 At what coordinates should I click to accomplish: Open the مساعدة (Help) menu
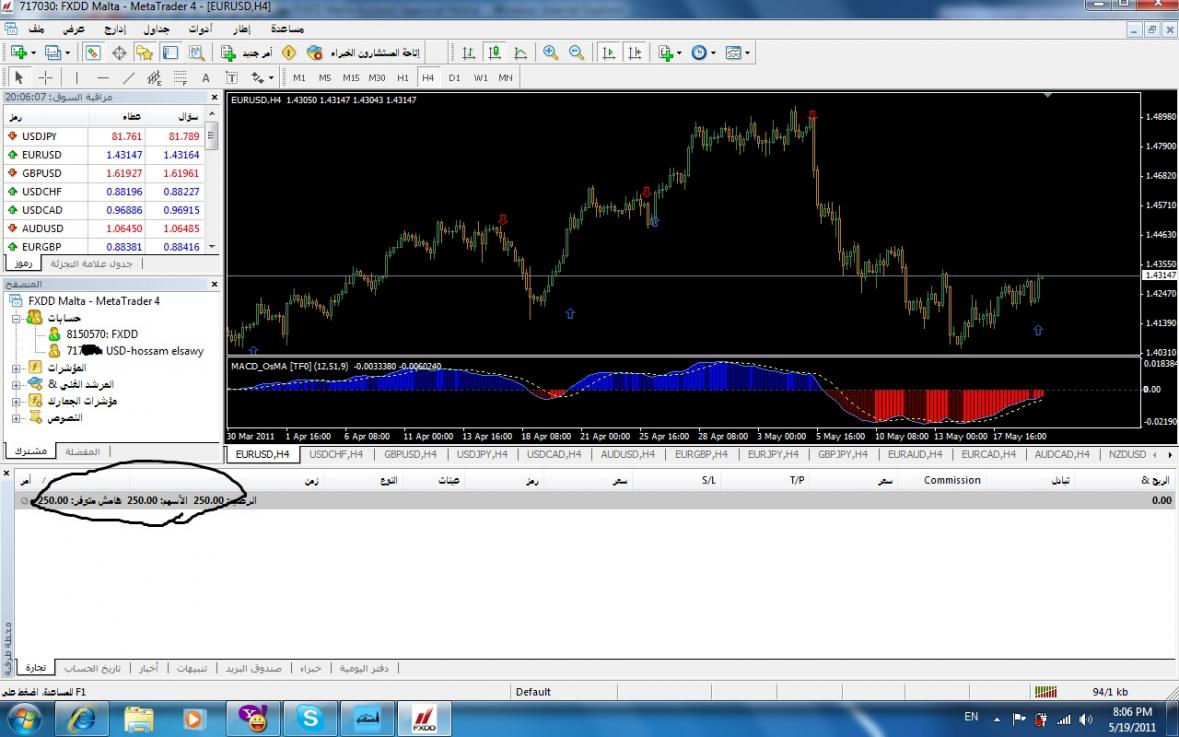coord(287,29)
